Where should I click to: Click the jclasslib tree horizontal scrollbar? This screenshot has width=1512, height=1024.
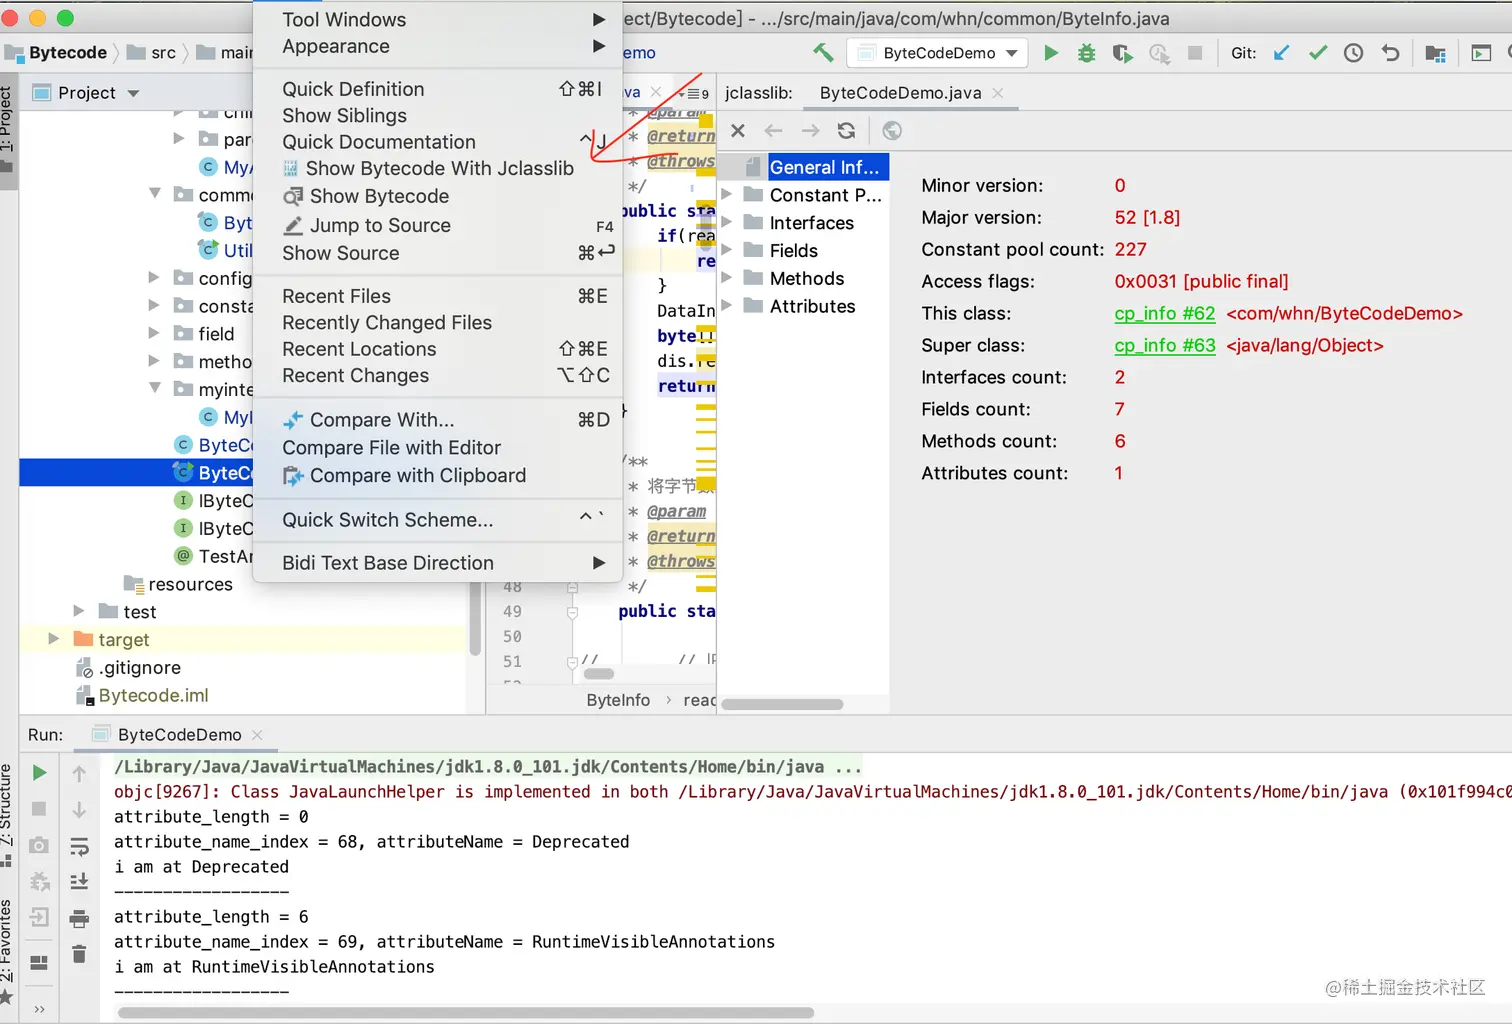(782, 704)
